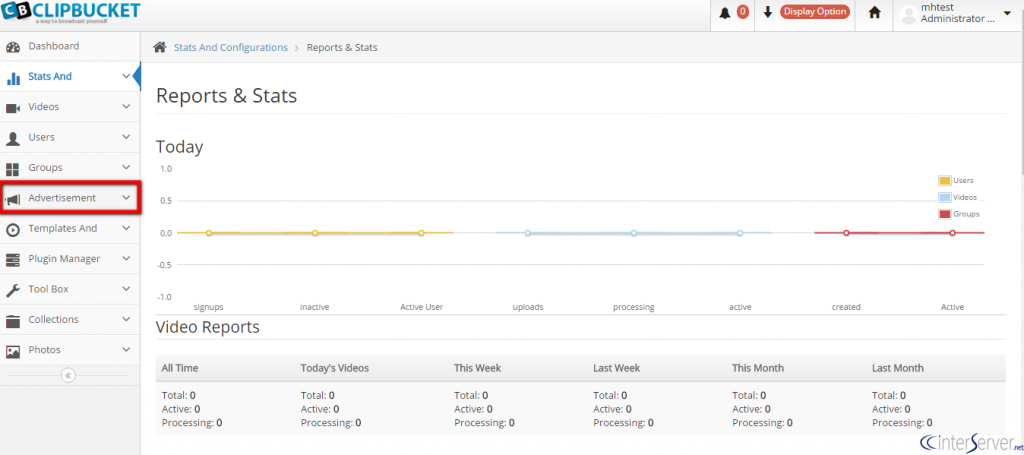Select Stats And in sidebar
This screenshot has width=1024, height=455.
pos(70,76)
